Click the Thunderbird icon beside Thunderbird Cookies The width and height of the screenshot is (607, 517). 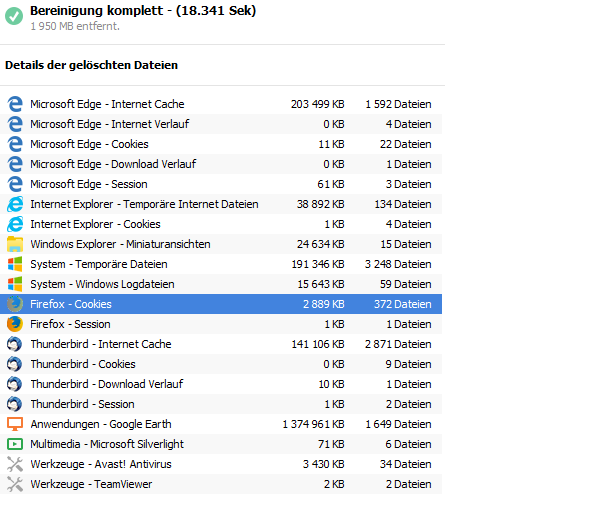point(15,364)
